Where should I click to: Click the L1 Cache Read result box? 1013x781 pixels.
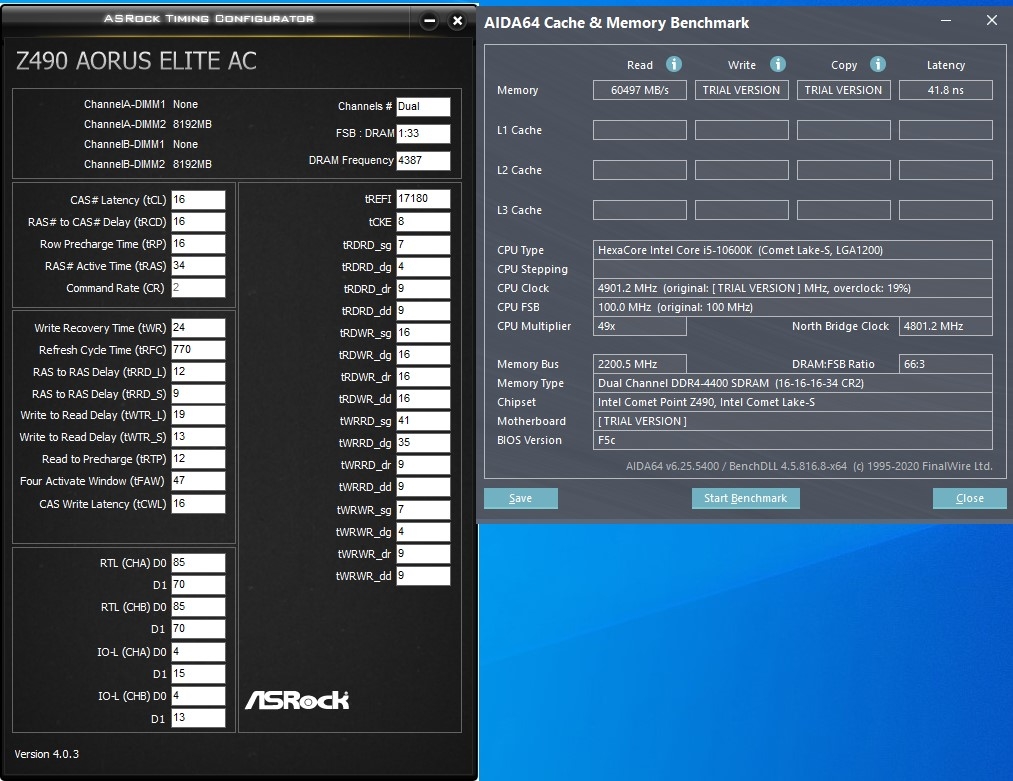pos(640,130)
